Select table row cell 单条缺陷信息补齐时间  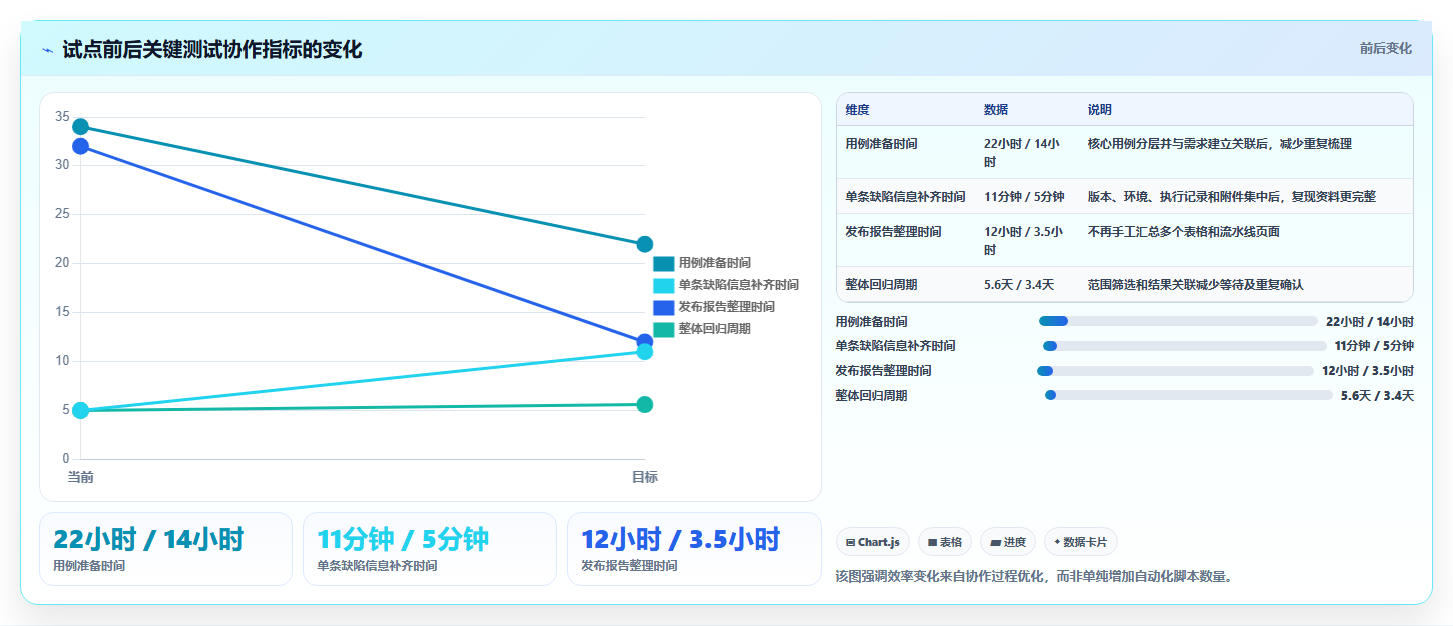tap(905, 197)
